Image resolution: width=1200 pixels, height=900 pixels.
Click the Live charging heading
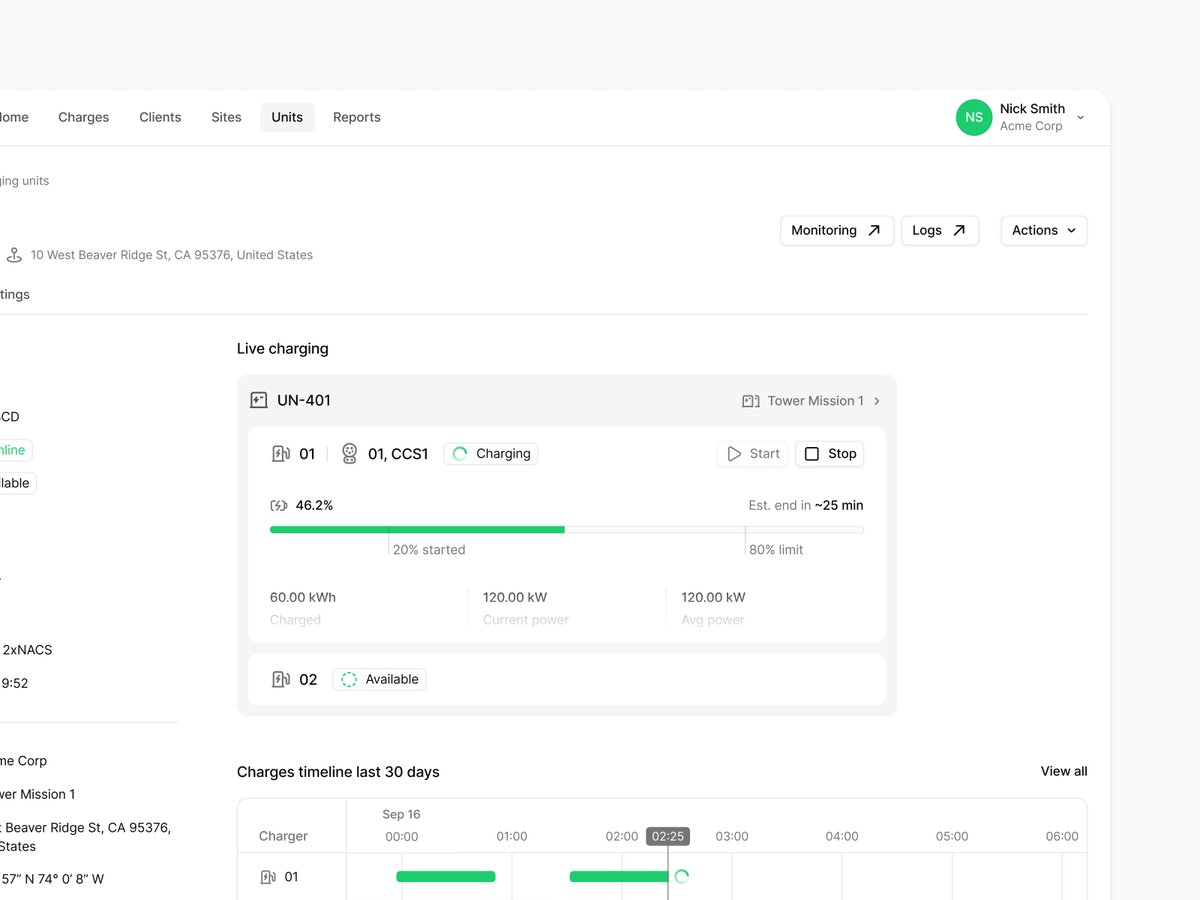283,349
